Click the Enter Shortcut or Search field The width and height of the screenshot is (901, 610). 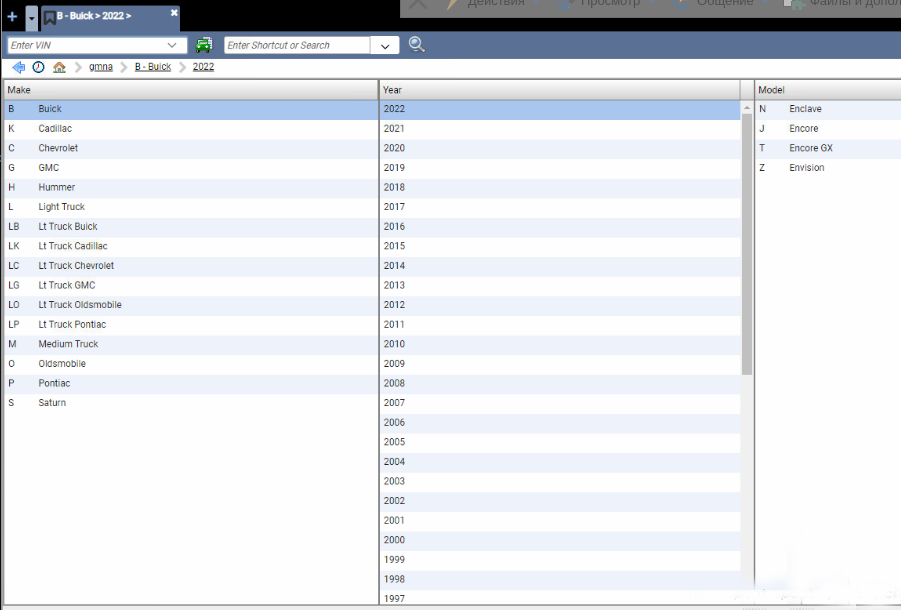pyautogui.click(x=296, y=45)
